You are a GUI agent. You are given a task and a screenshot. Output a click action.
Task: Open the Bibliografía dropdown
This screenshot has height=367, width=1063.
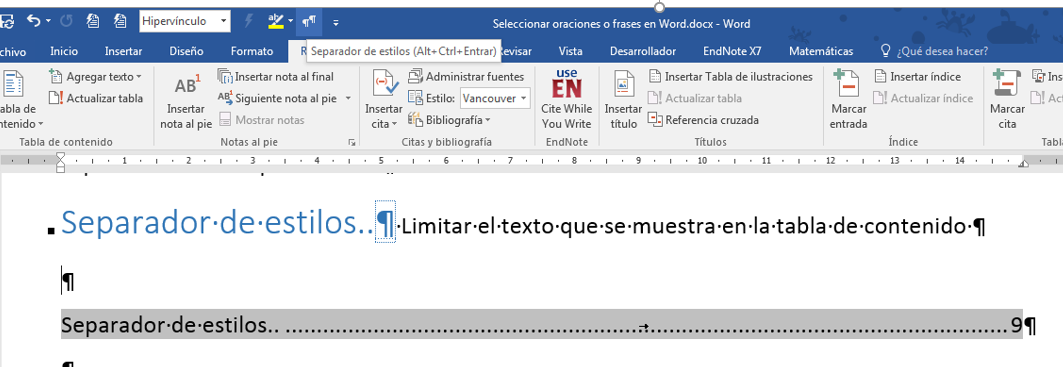pyautogui.click(x=449, y=120)
